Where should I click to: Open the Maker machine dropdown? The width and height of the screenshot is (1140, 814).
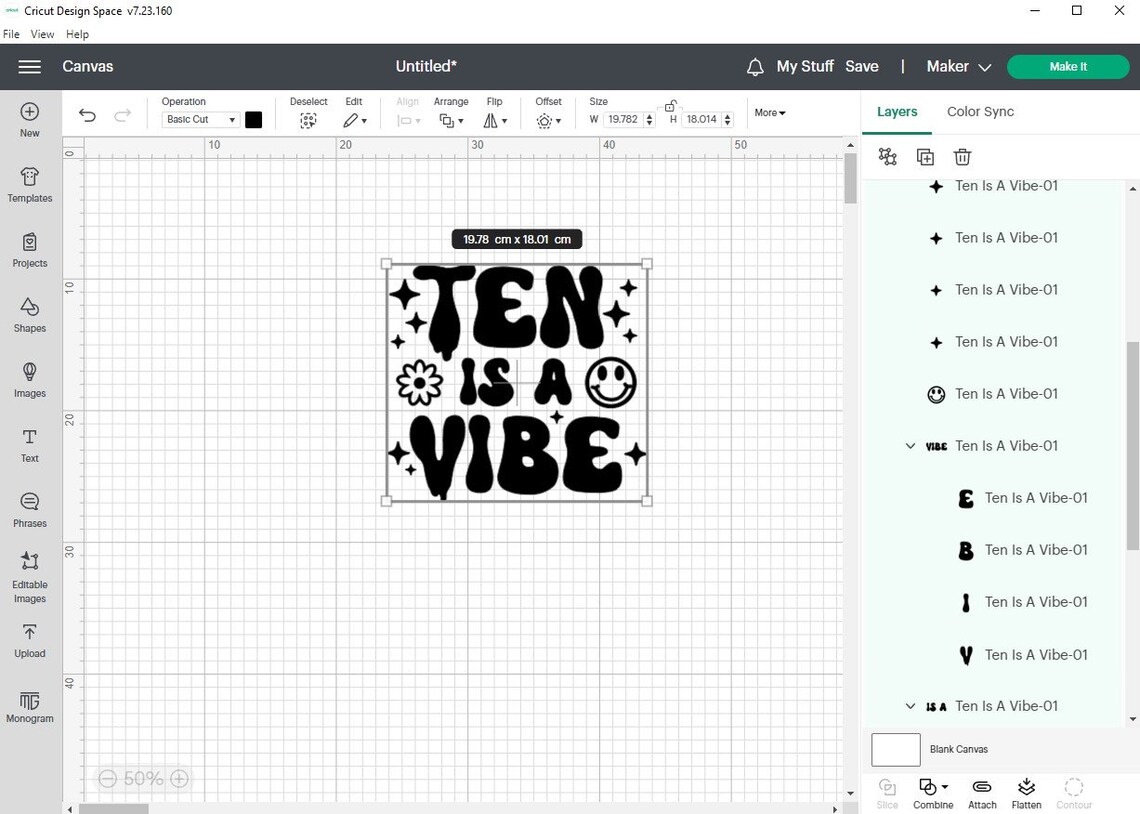956,66
